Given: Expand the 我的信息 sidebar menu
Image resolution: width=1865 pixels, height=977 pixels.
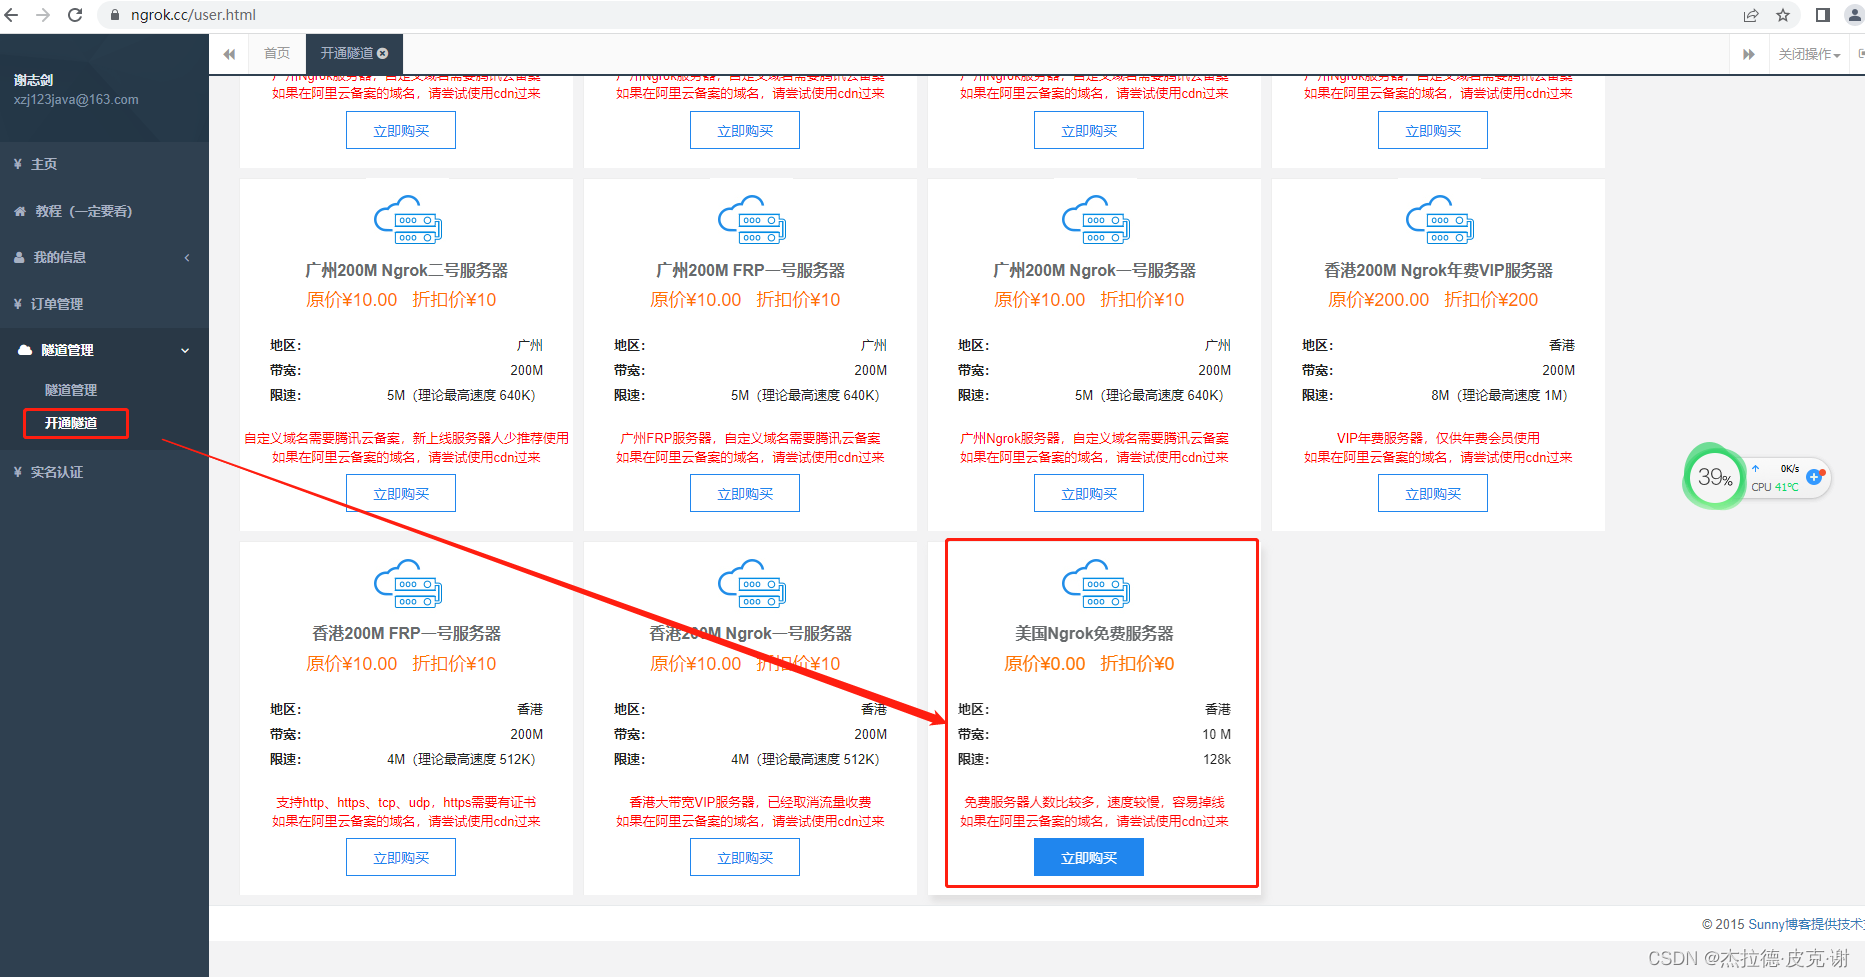Looking at the screenshot, I should [x=104, y=257].
